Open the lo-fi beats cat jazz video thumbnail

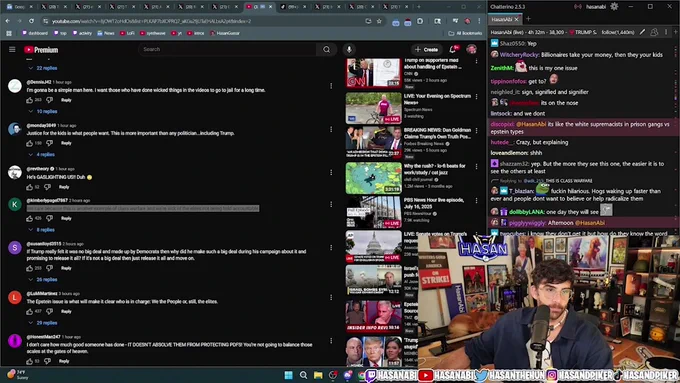[x=373, y=178]
